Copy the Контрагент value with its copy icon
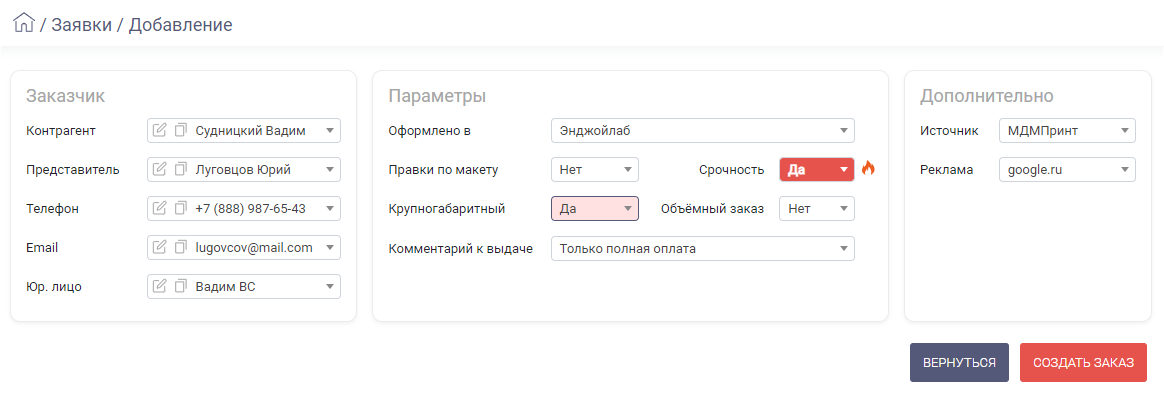 click(180, 131)
